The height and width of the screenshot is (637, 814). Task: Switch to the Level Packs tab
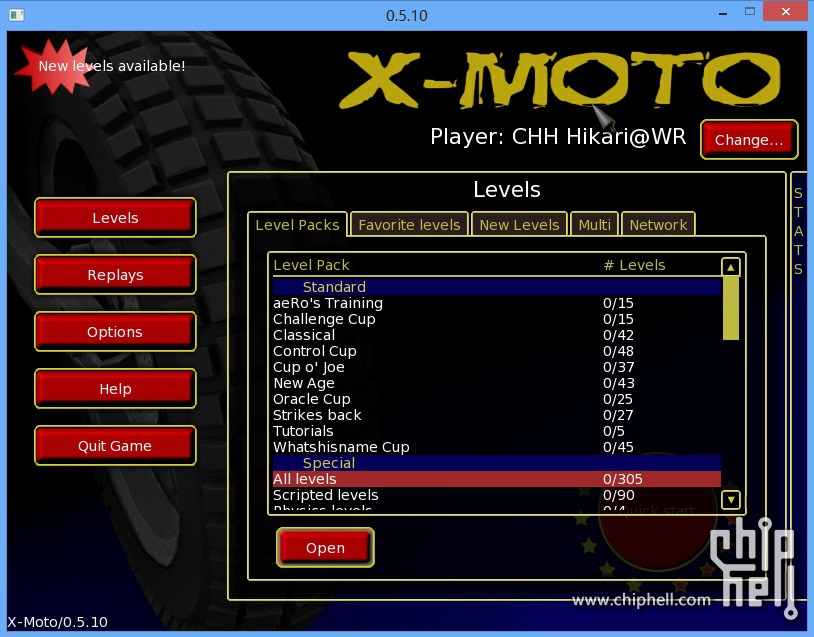[297, 225]
